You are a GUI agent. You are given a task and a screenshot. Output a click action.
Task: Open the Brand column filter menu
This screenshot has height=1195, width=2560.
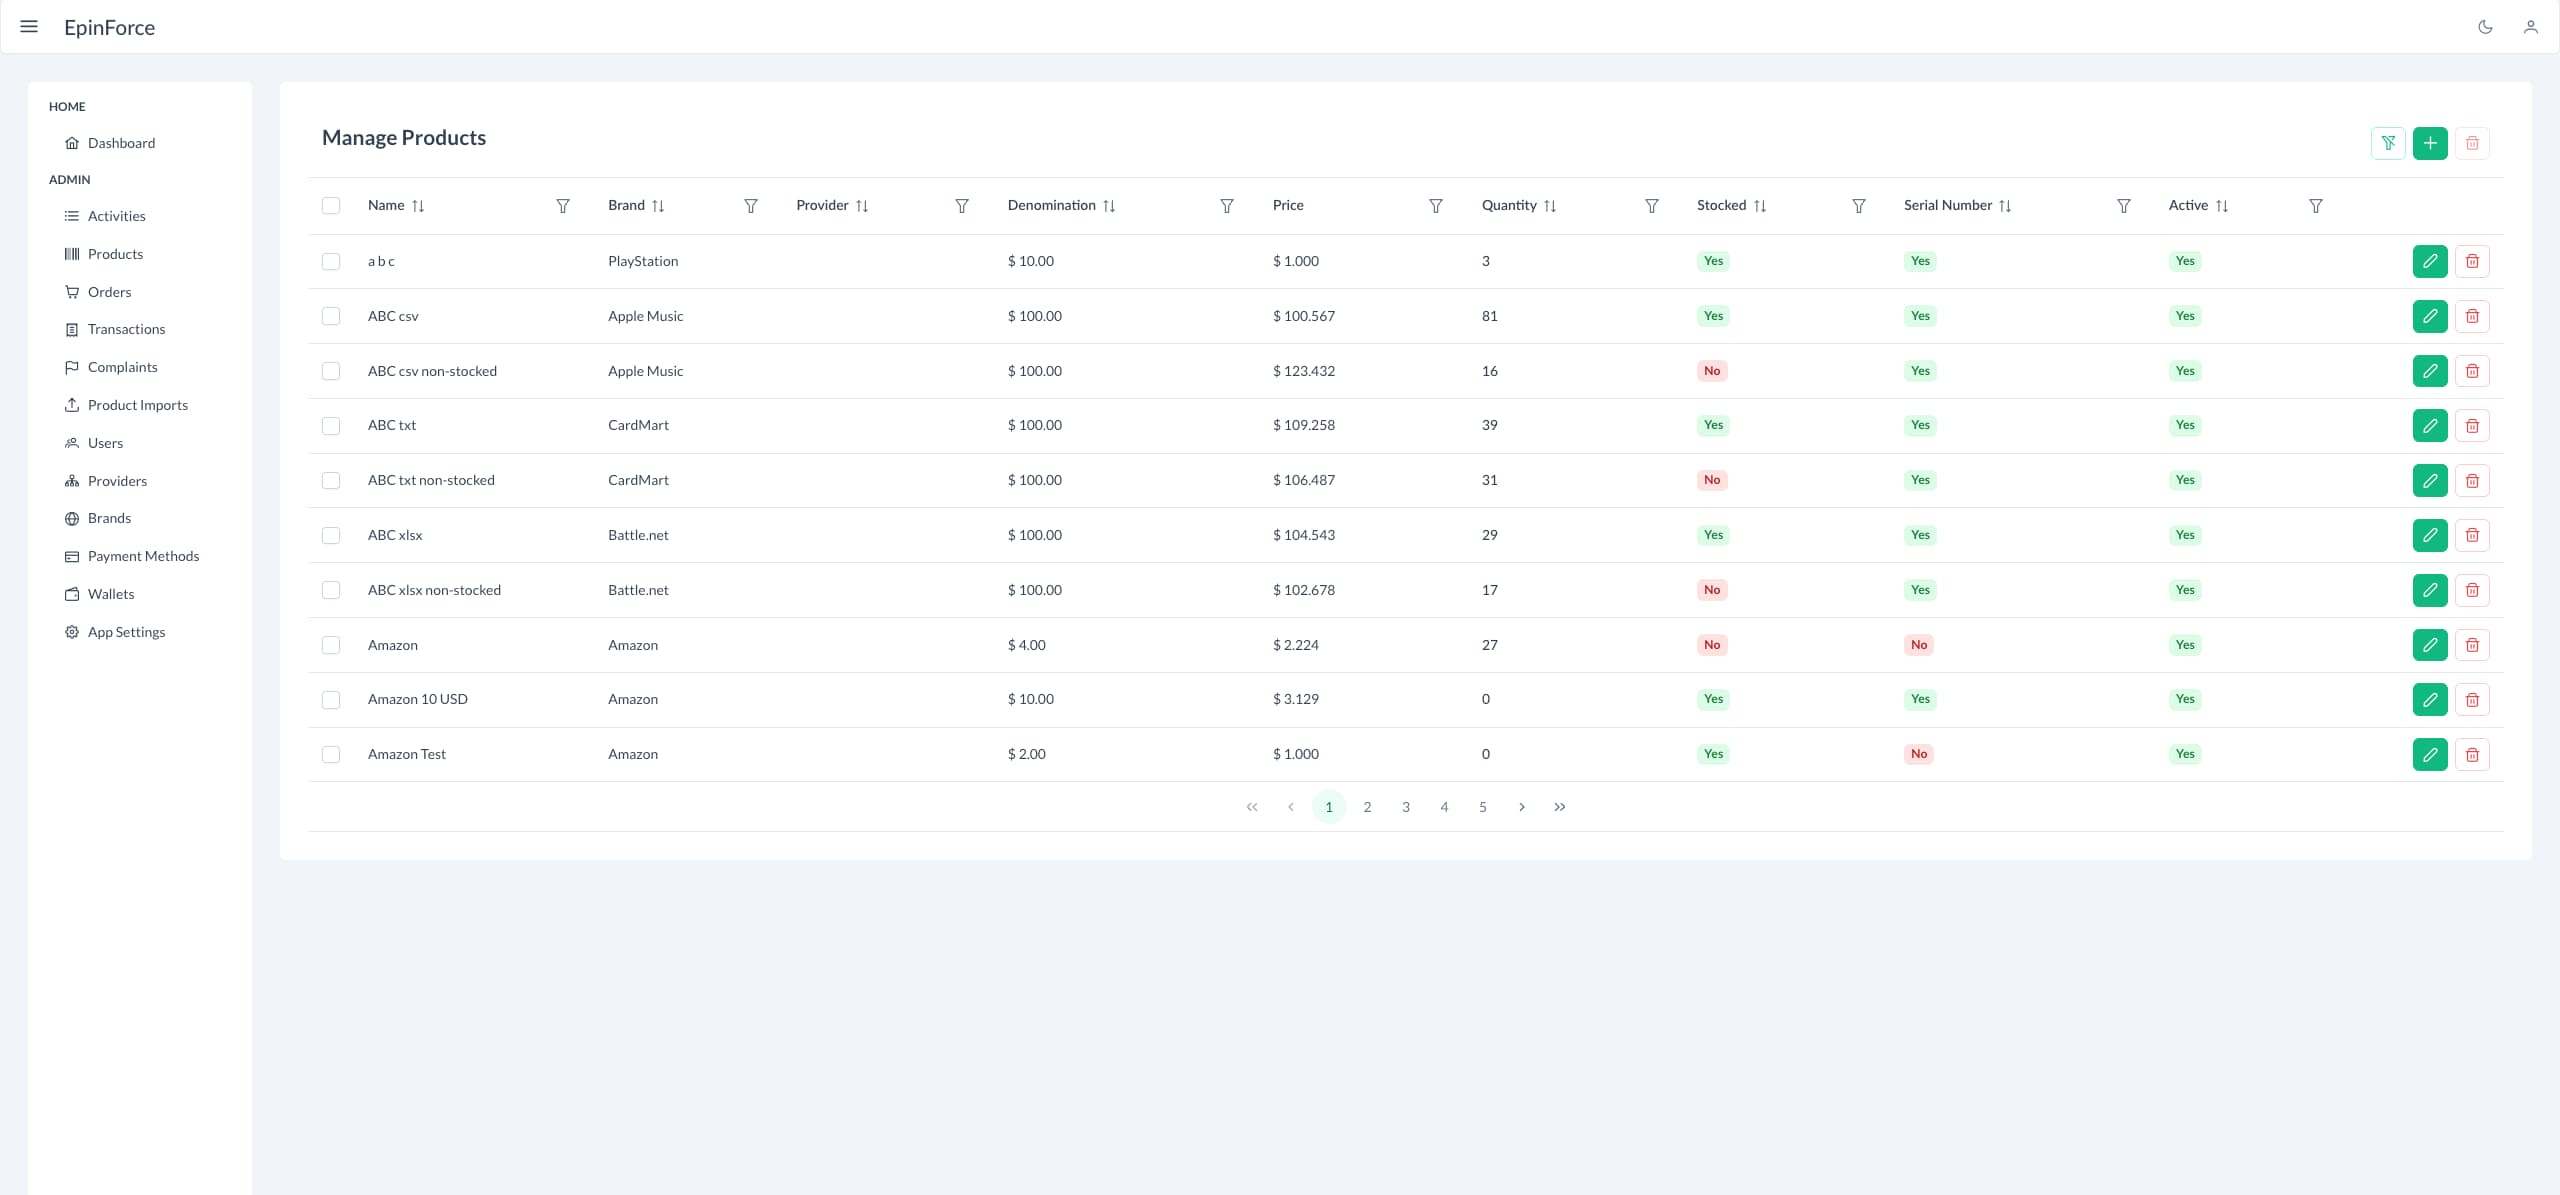coord(751,206)
